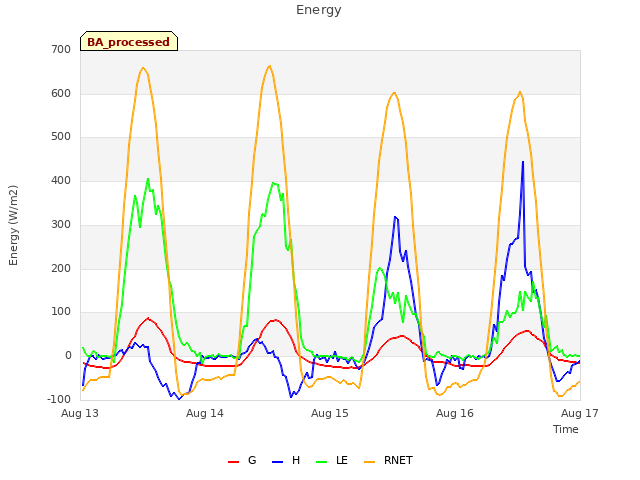640x480 pixels.
Task: Toggle the RNET series legend entry
Action: point(388,460)
